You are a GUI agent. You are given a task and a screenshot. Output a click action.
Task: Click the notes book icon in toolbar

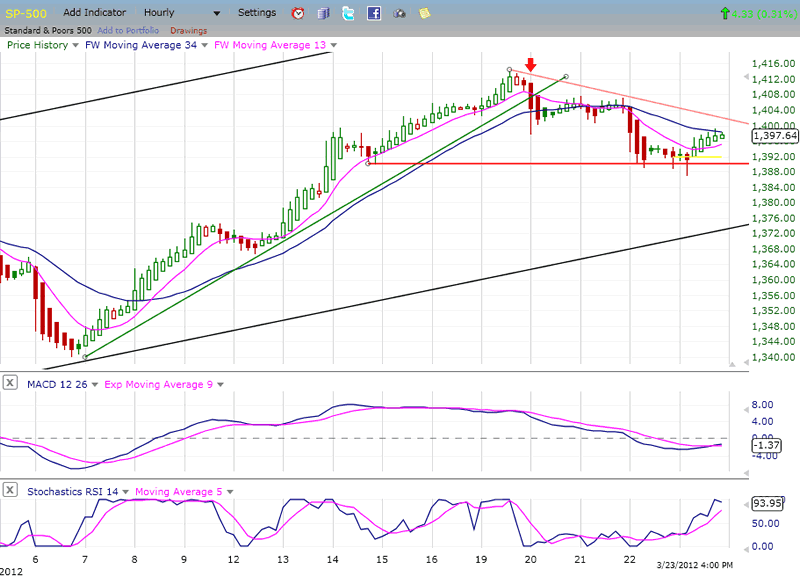click(x=323, y=14)
